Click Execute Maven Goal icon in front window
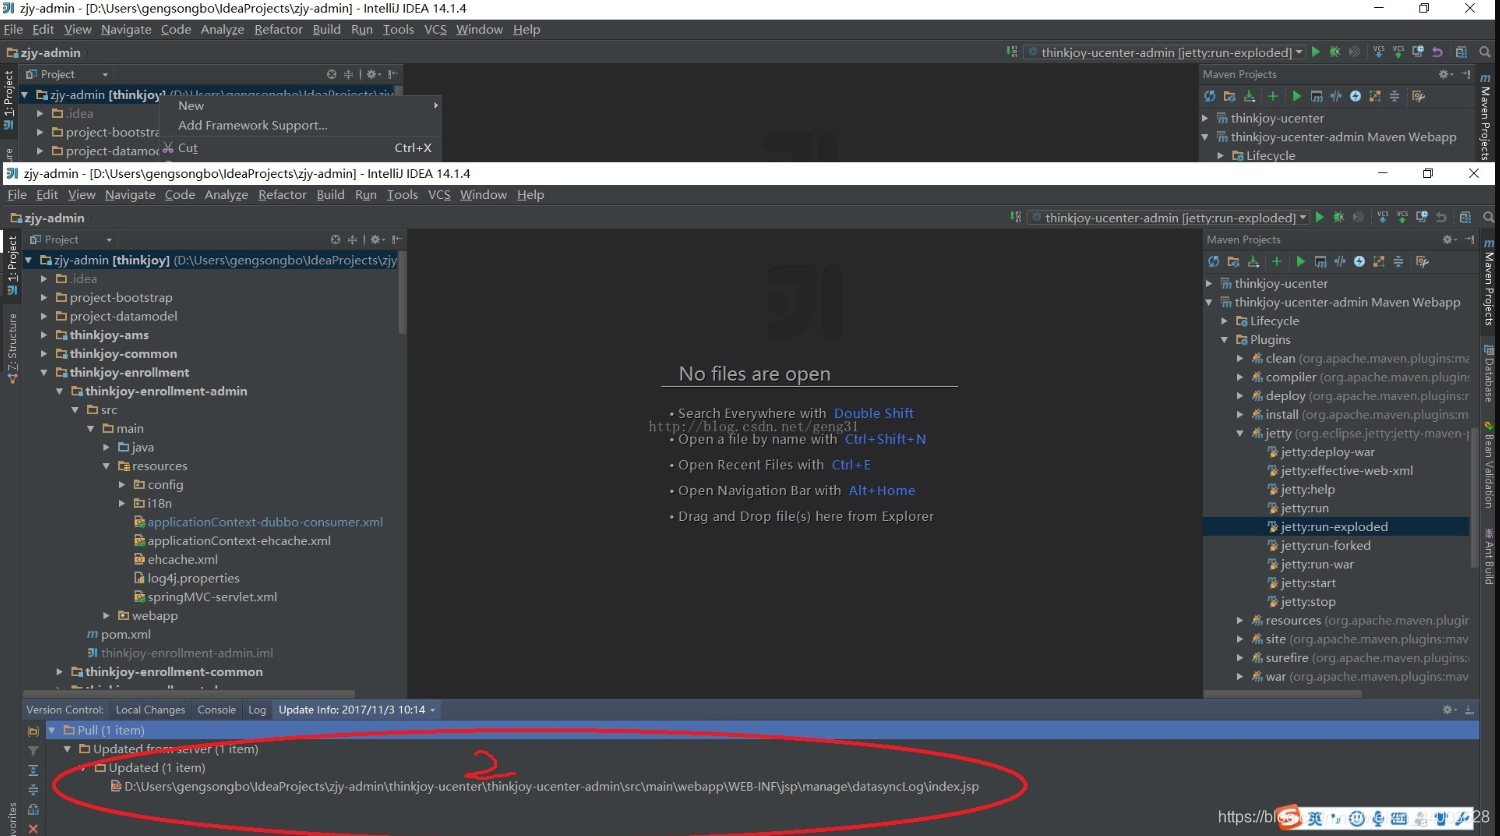Viewport: 1500px width, 836px height. click(x=1320, y=262)
